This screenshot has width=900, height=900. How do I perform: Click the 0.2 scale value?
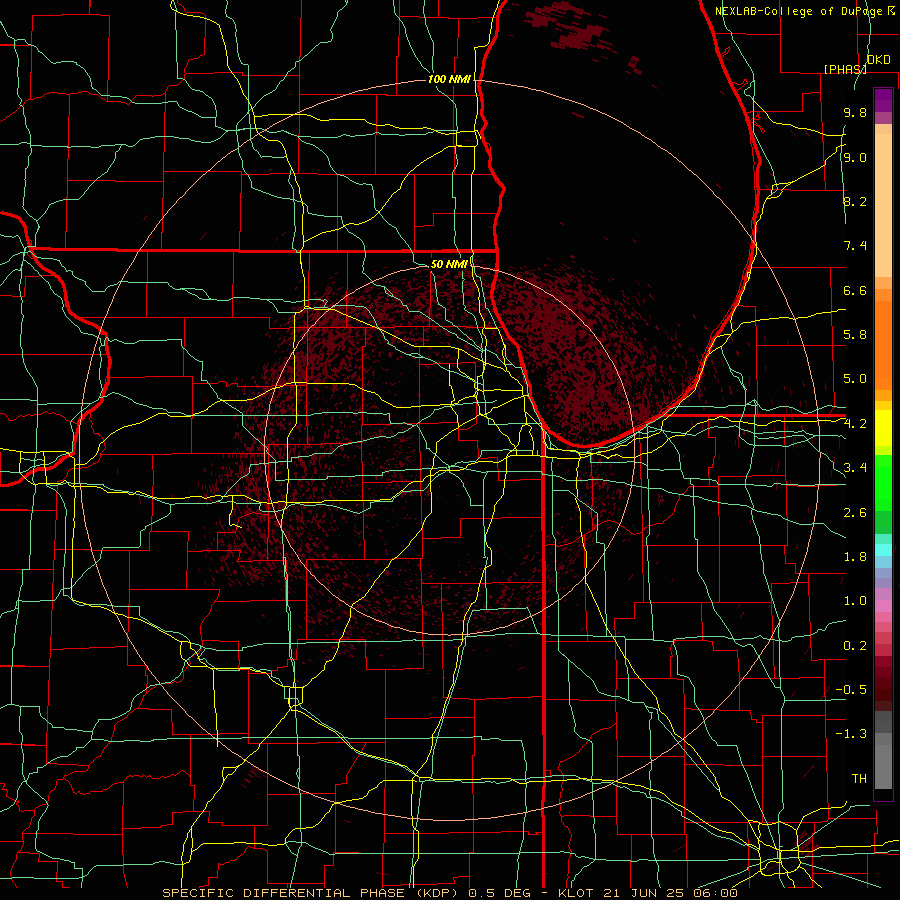pyautogui.click(x=855, y=645)
